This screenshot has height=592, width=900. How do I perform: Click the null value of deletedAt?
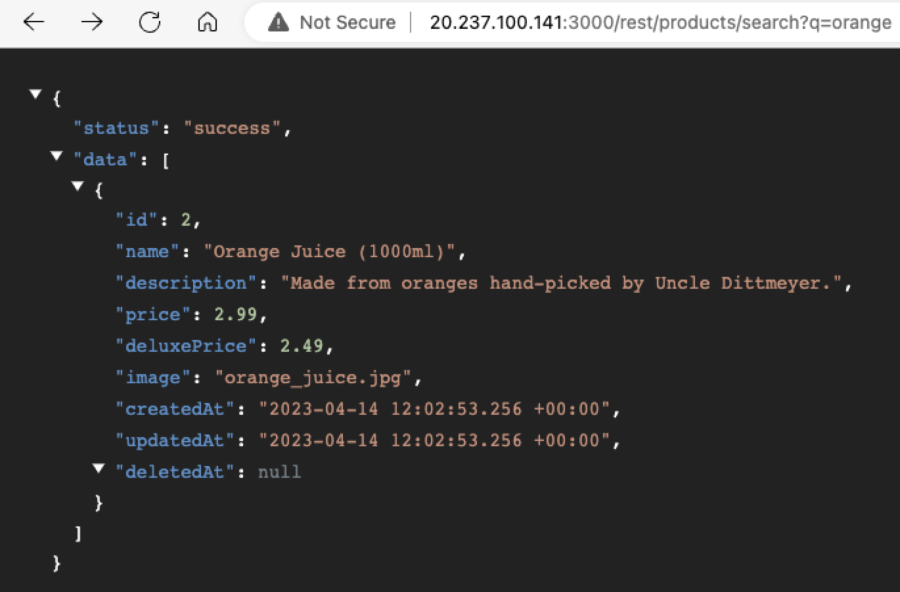pos(279,471)
